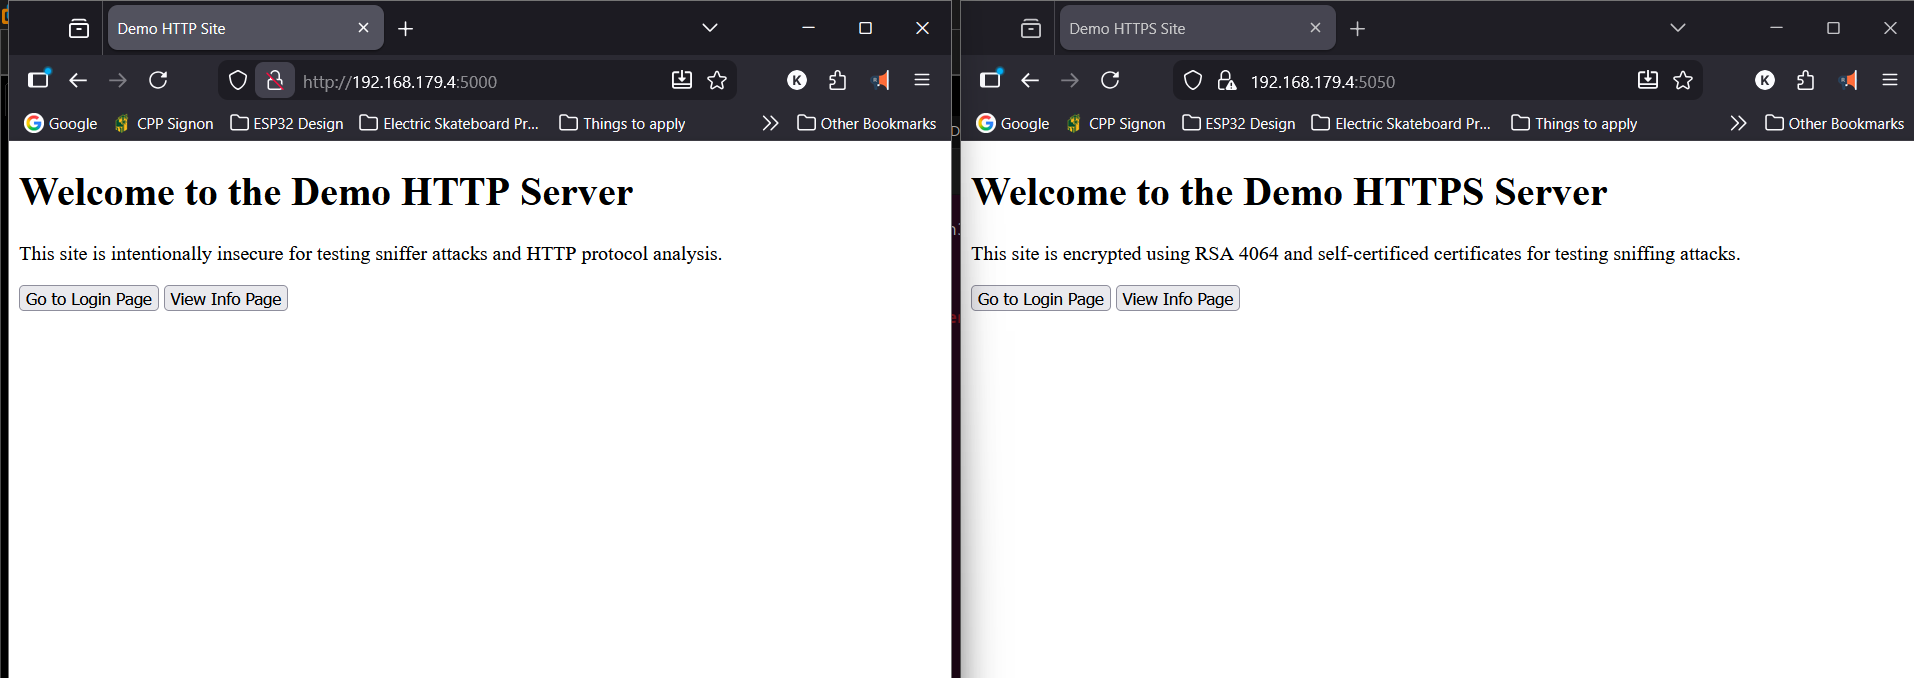The height and width of the screenshot is (678, 1914).
Task: Click the insecure connection padlock in HTTP window
Action: pos(274,81)
